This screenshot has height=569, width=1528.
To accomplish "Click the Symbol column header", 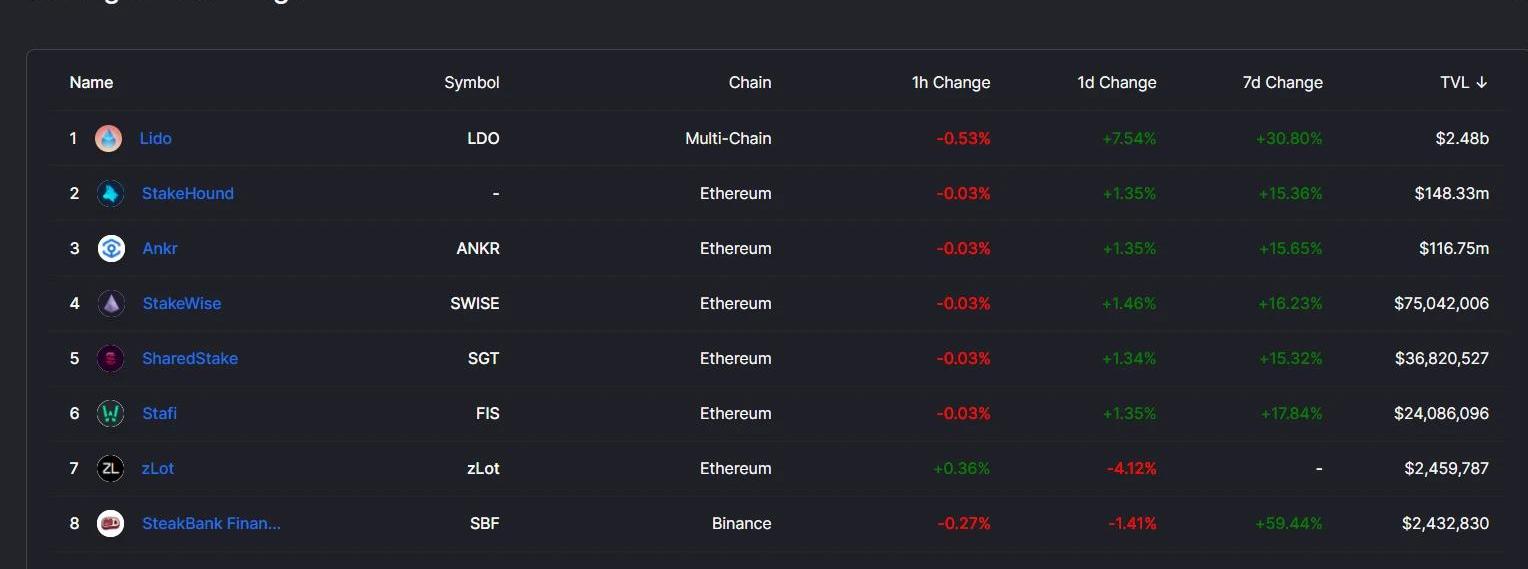I will pos(472,82).
